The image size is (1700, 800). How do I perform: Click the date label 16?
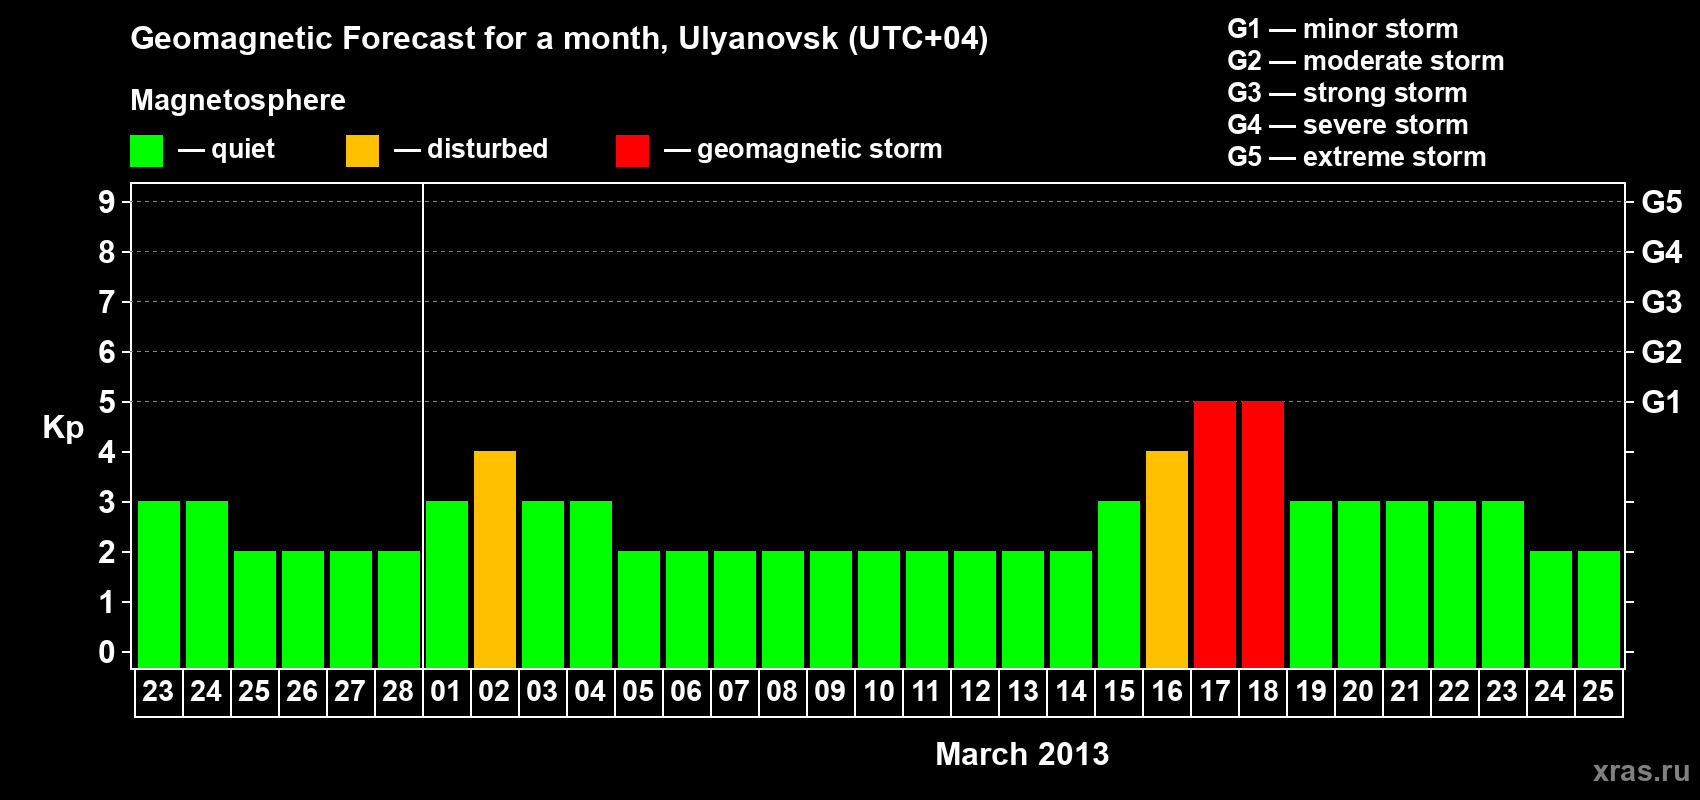pos(1167,691)
